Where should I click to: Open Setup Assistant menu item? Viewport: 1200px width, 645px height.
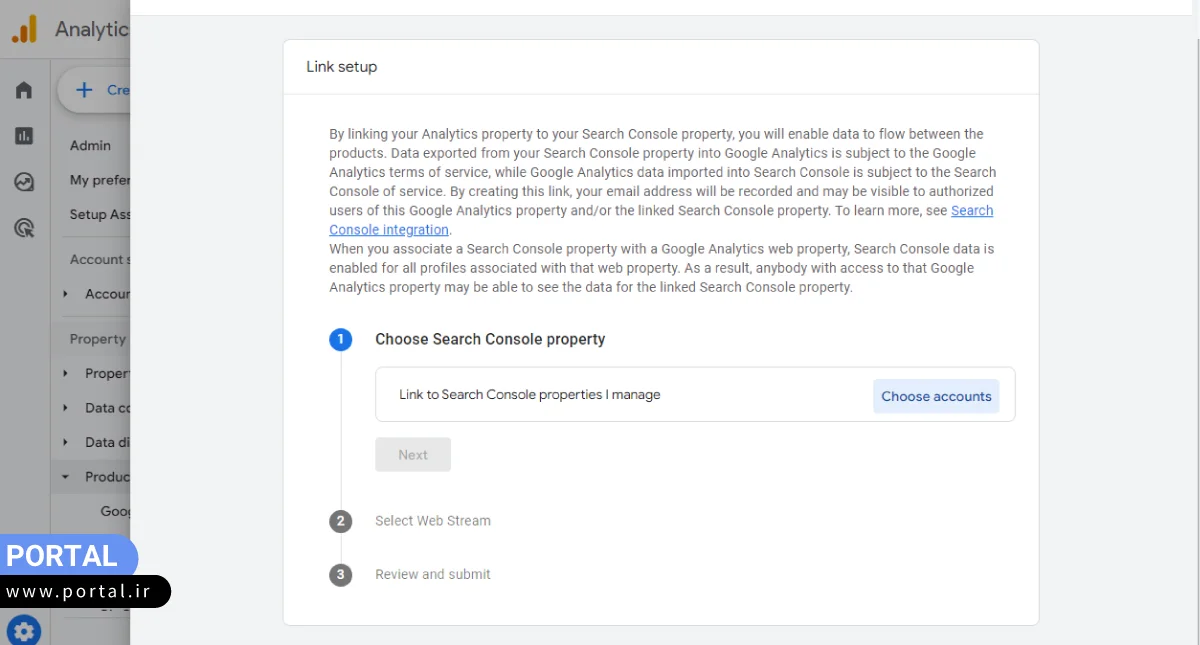(100, 215)
